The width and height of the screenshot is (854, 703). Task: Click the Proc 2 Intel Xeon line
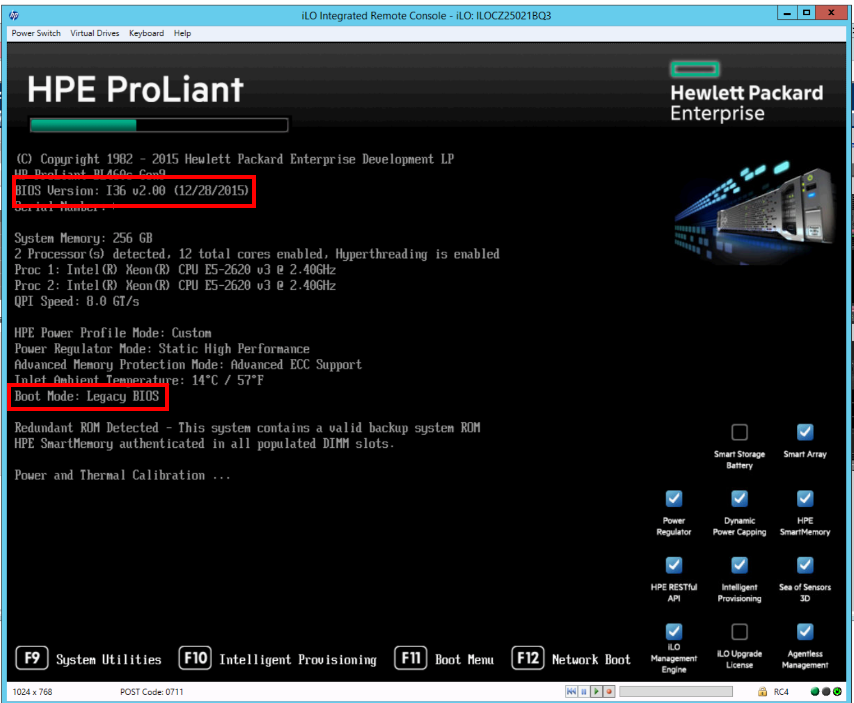click(175, 285)
